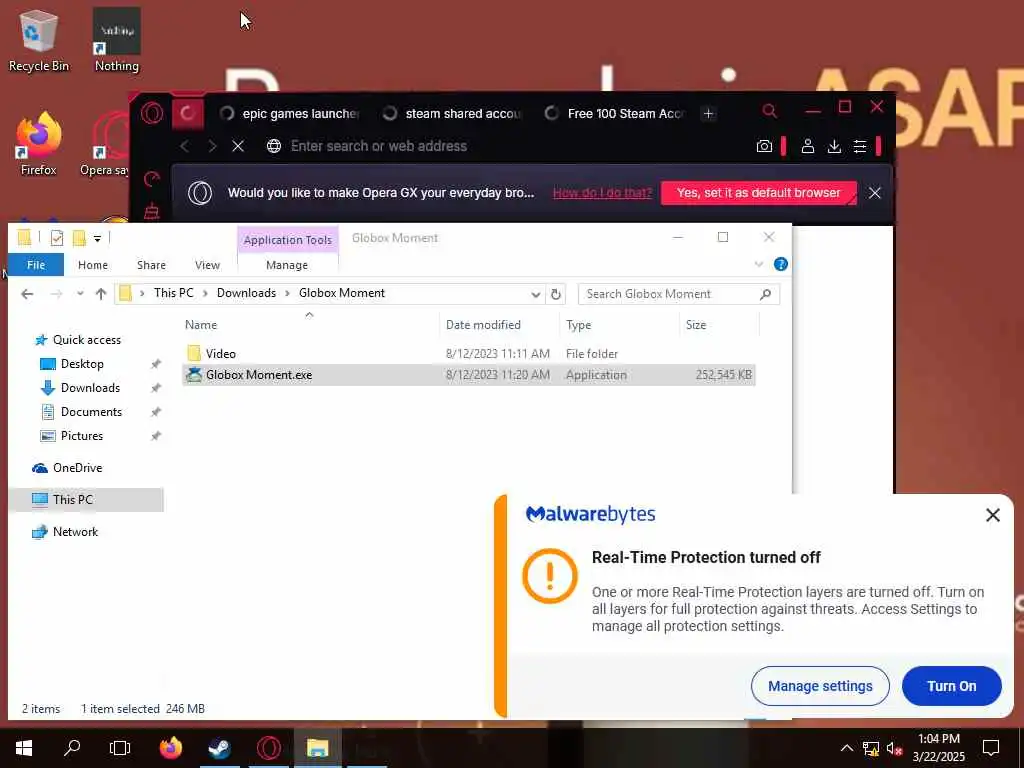Image resolution: width=1024 pixels, height=768 pixels.
Task: Click This PC in the breadcrumb path
Action: pyautogui.click(x=174, y=293)
